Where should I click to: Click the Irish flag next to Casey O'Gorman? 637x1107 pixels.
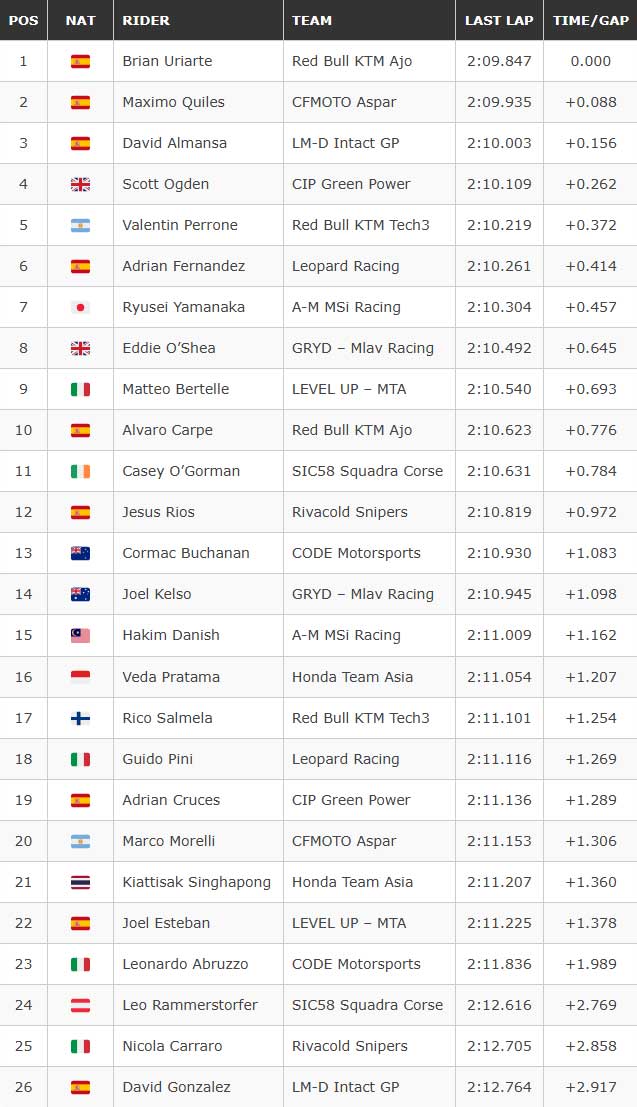(80, 471)
